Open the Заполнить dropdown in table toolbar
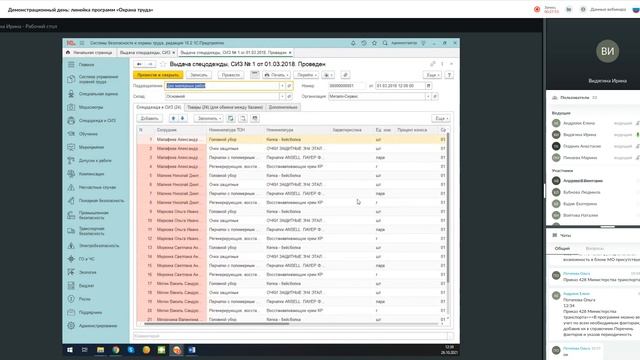This screenshot has width=640, height=360. (x=208, y=118)
